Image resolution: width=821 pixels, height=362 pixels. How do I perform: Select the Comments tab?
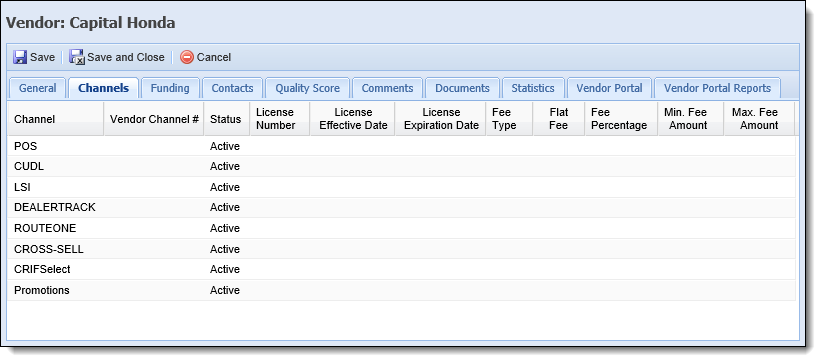click(387, 88)
